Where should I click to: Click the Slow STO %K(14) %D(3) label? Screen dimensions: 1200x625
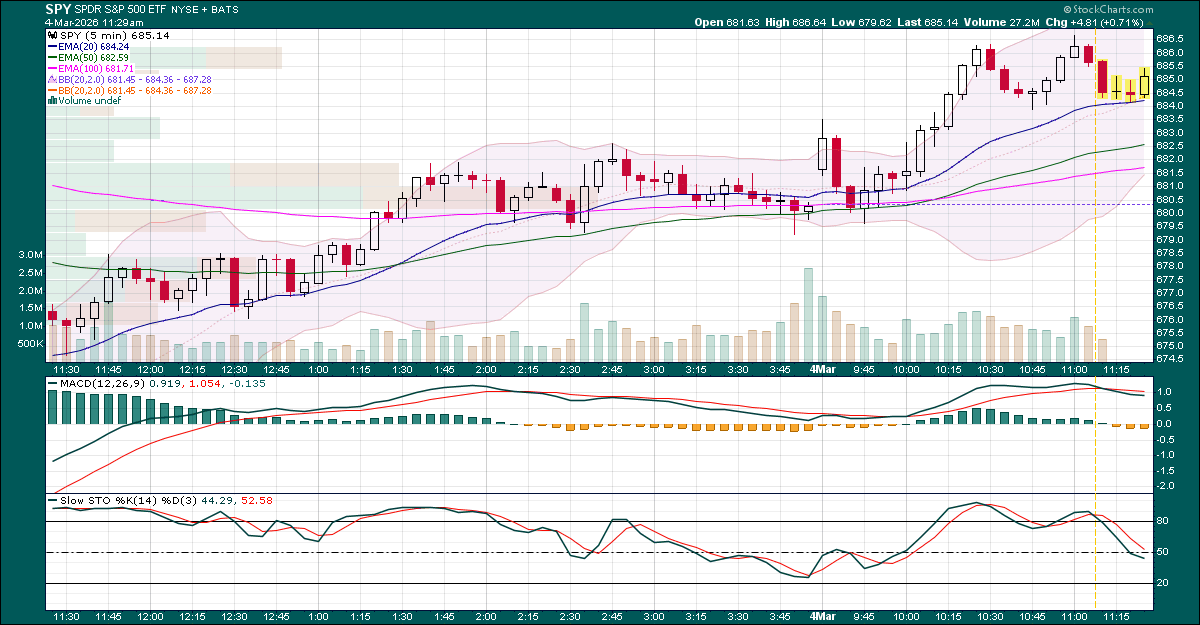point(127,500)
